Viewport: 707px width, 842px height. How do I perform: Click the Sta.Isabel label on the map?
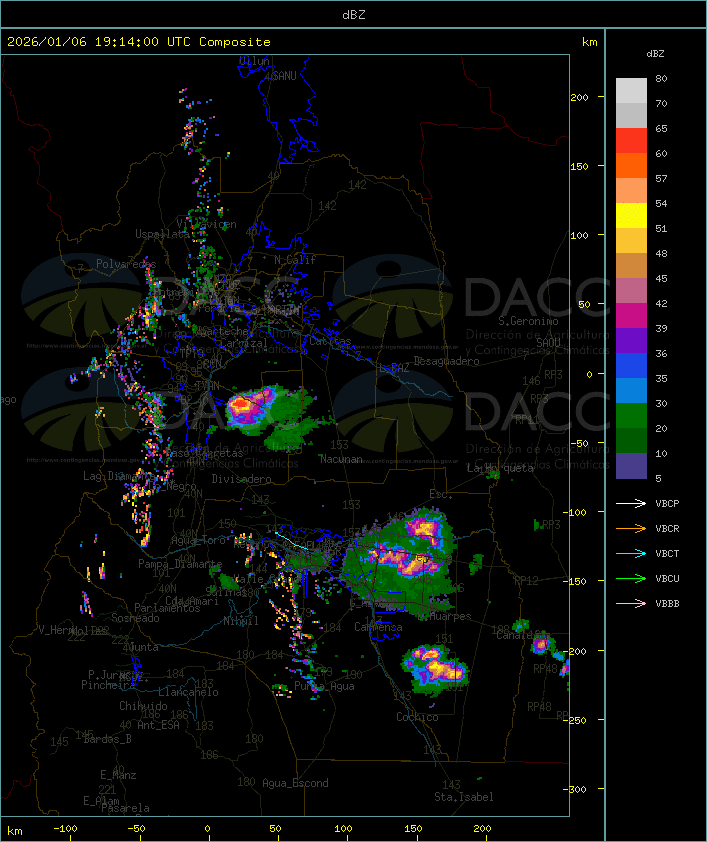point(464,797)
